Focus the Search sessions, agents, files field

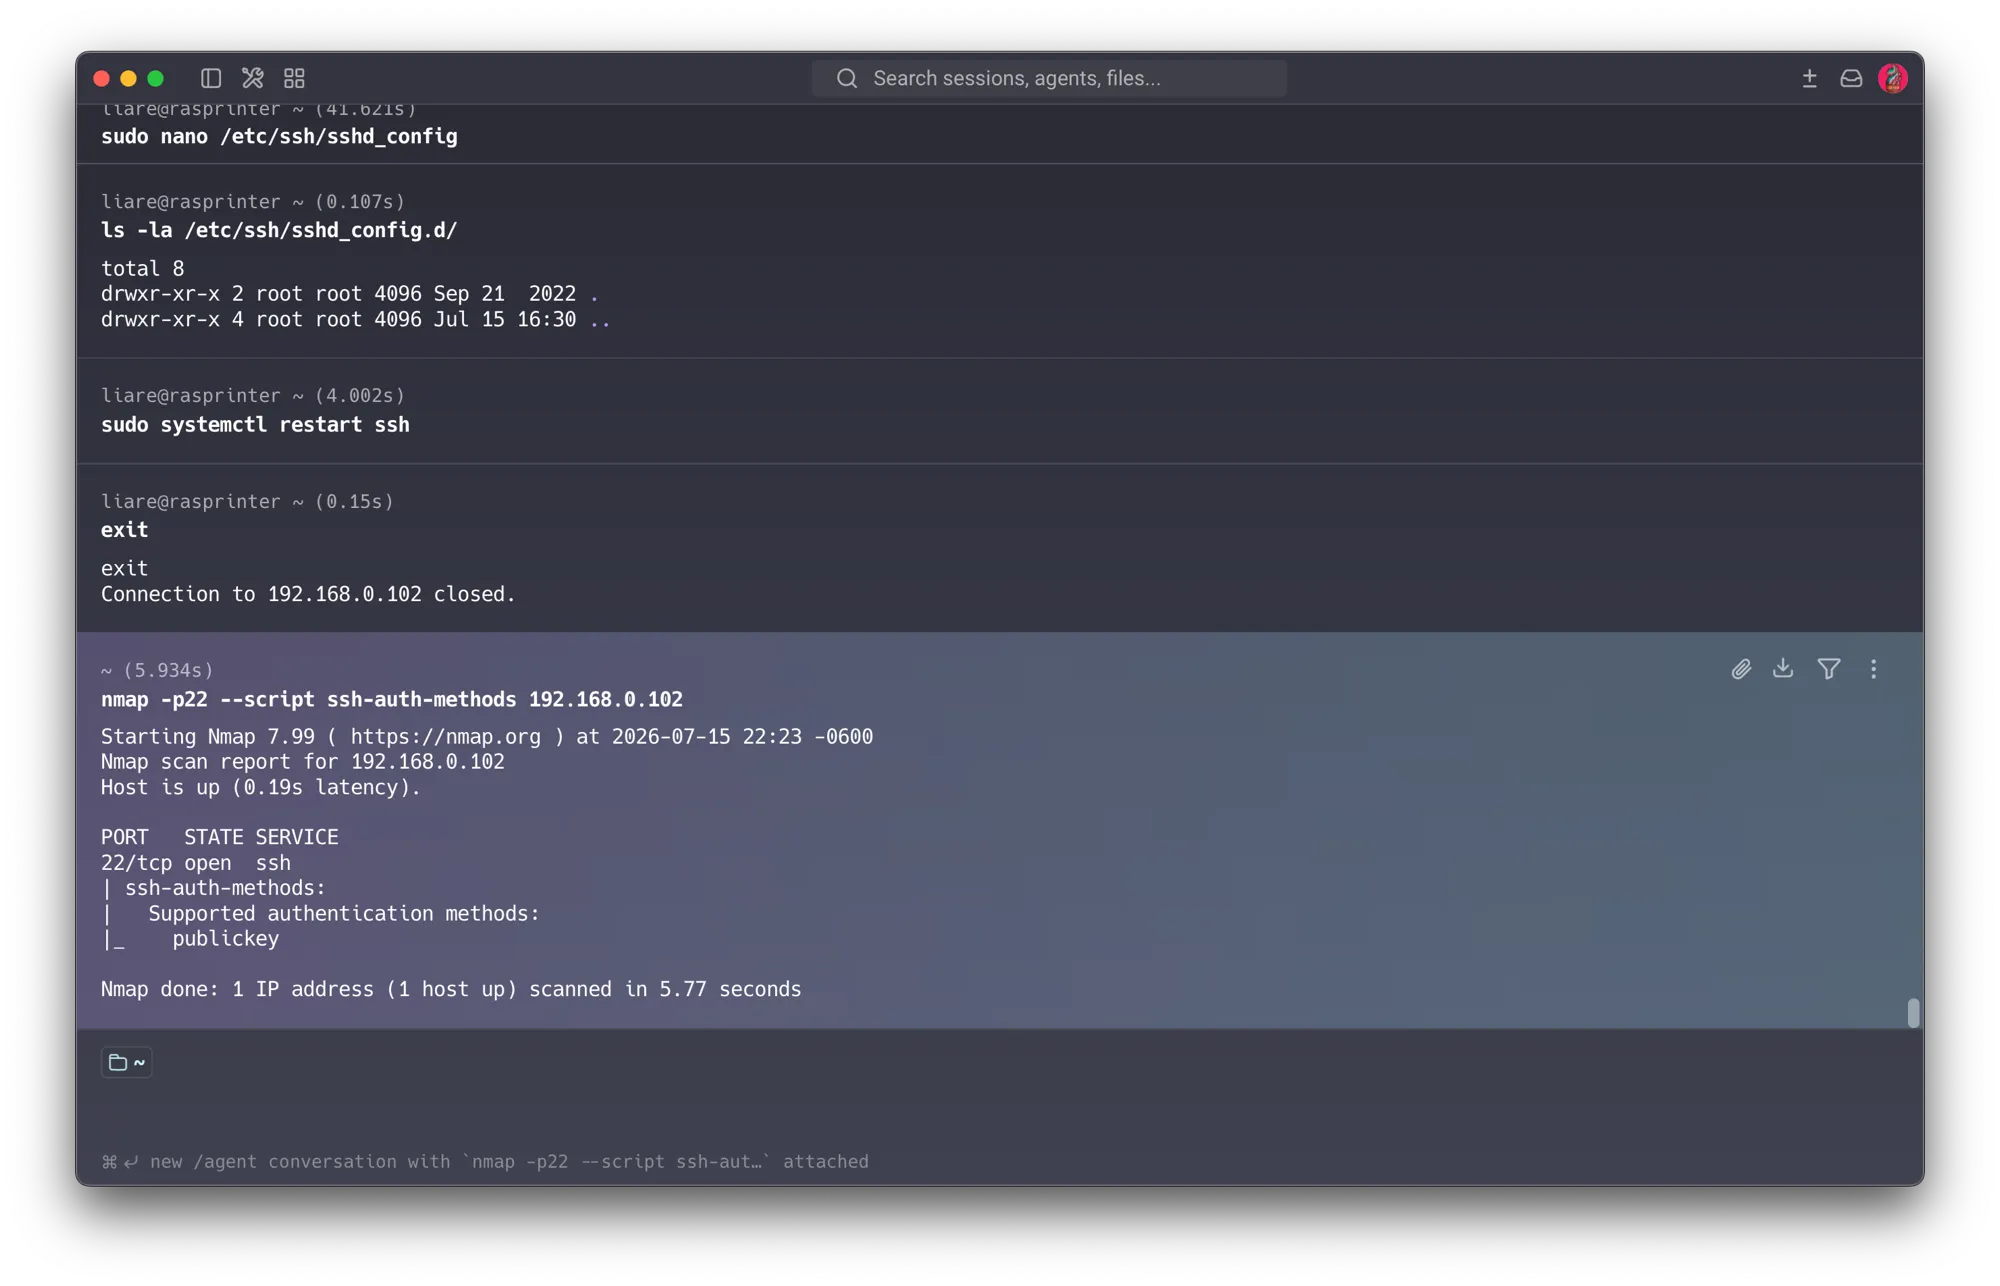[x=1049, y=78]
